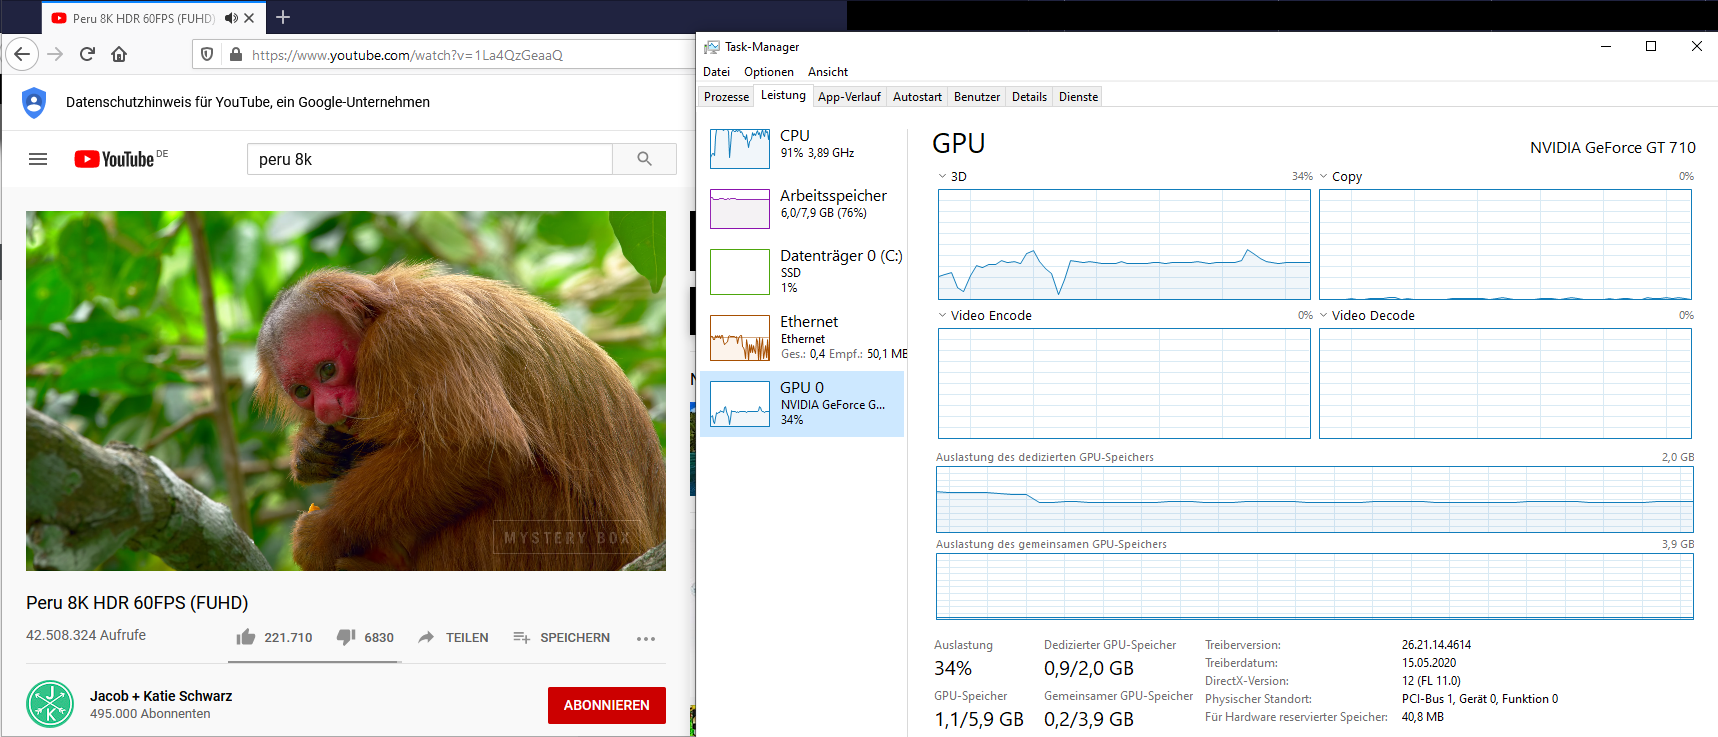Select the Arbeitsspeicher performance entry
Viewport: 1718px width, 737px height.
click(x=802, y=209)
